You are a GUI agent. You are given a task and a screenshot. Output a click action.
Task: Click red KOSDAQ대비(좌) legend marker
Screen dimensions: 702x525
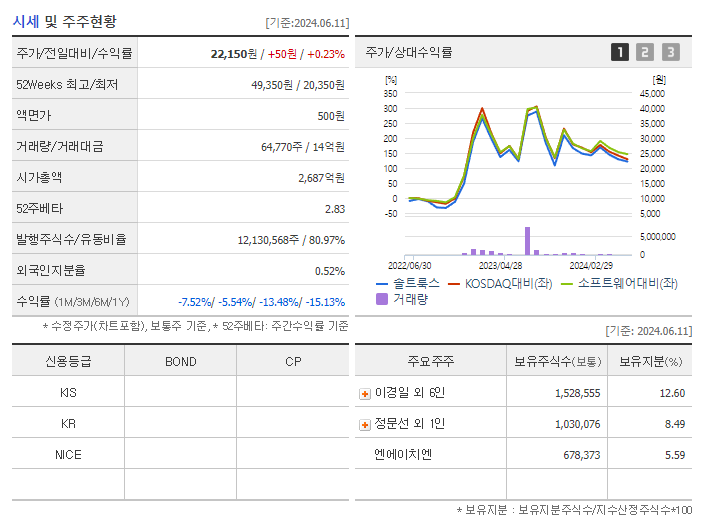(454, 284)
